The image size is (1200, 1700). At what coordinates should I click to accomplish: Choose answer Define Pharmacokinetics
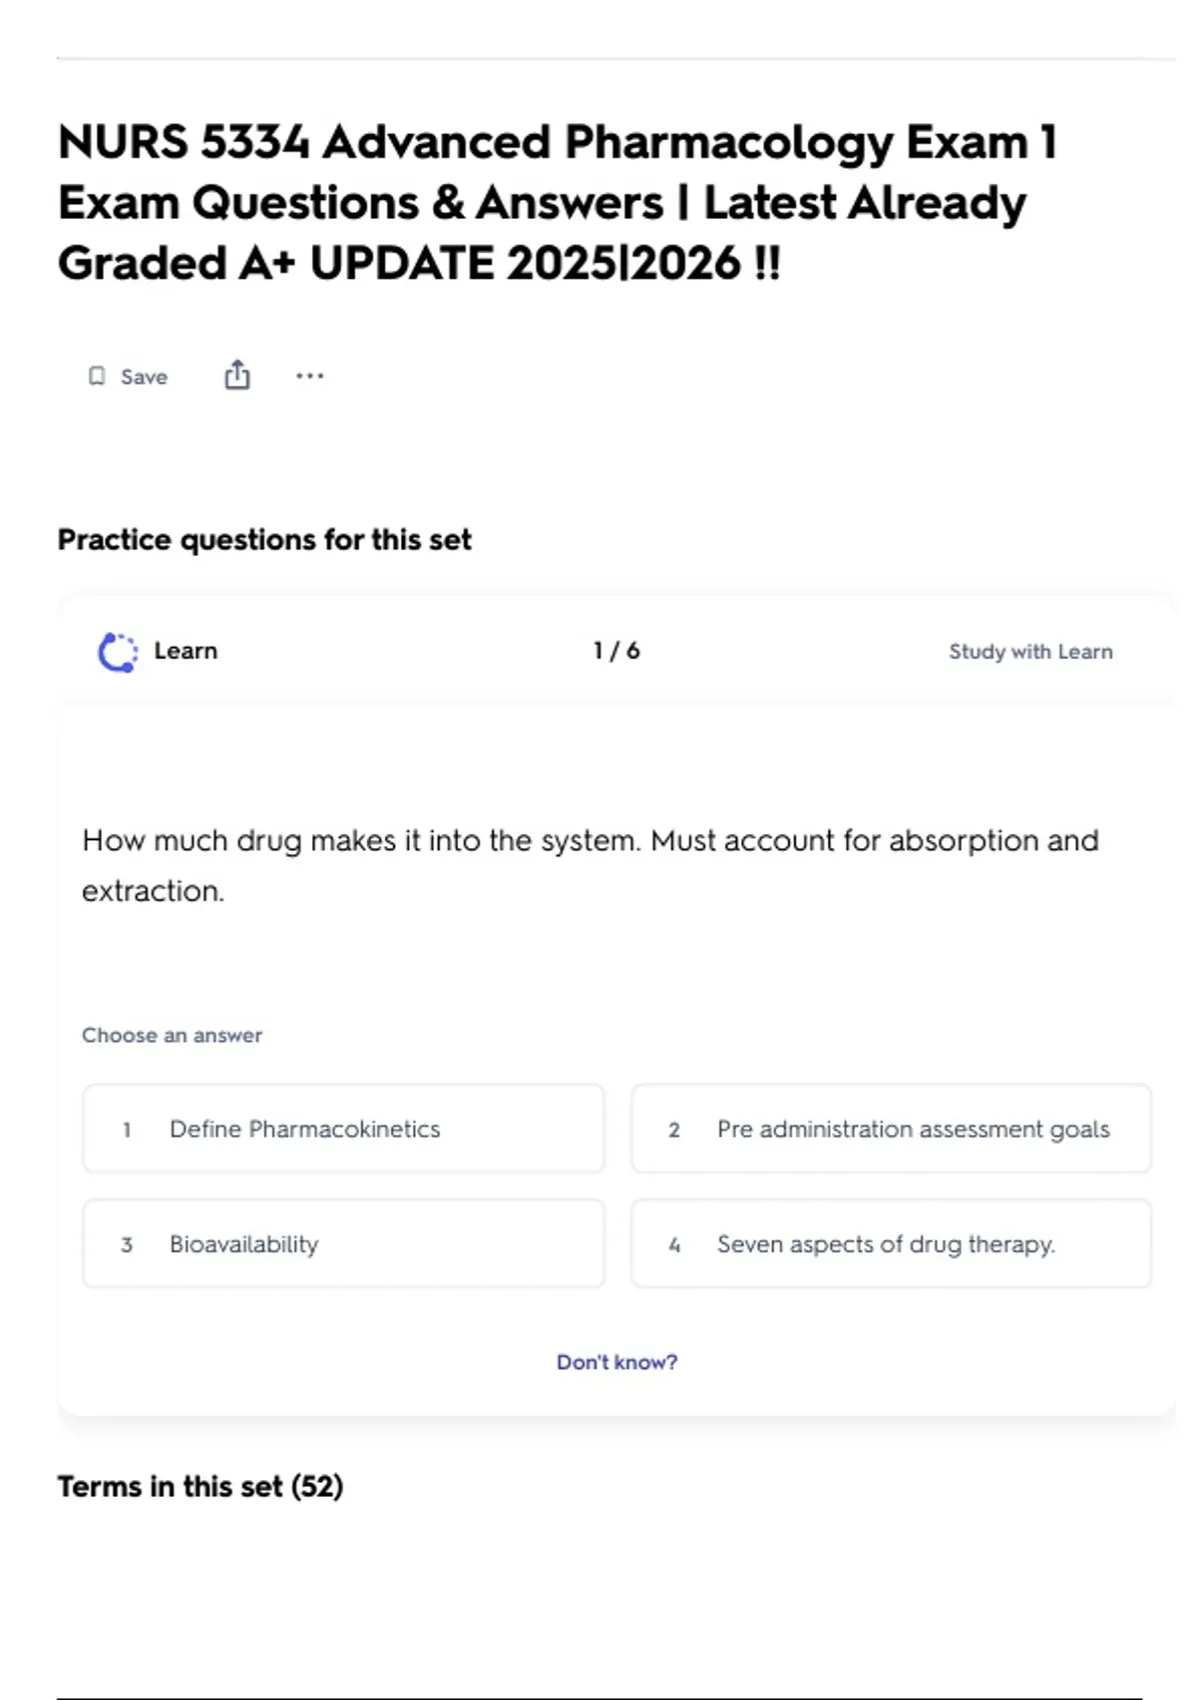344,1129
